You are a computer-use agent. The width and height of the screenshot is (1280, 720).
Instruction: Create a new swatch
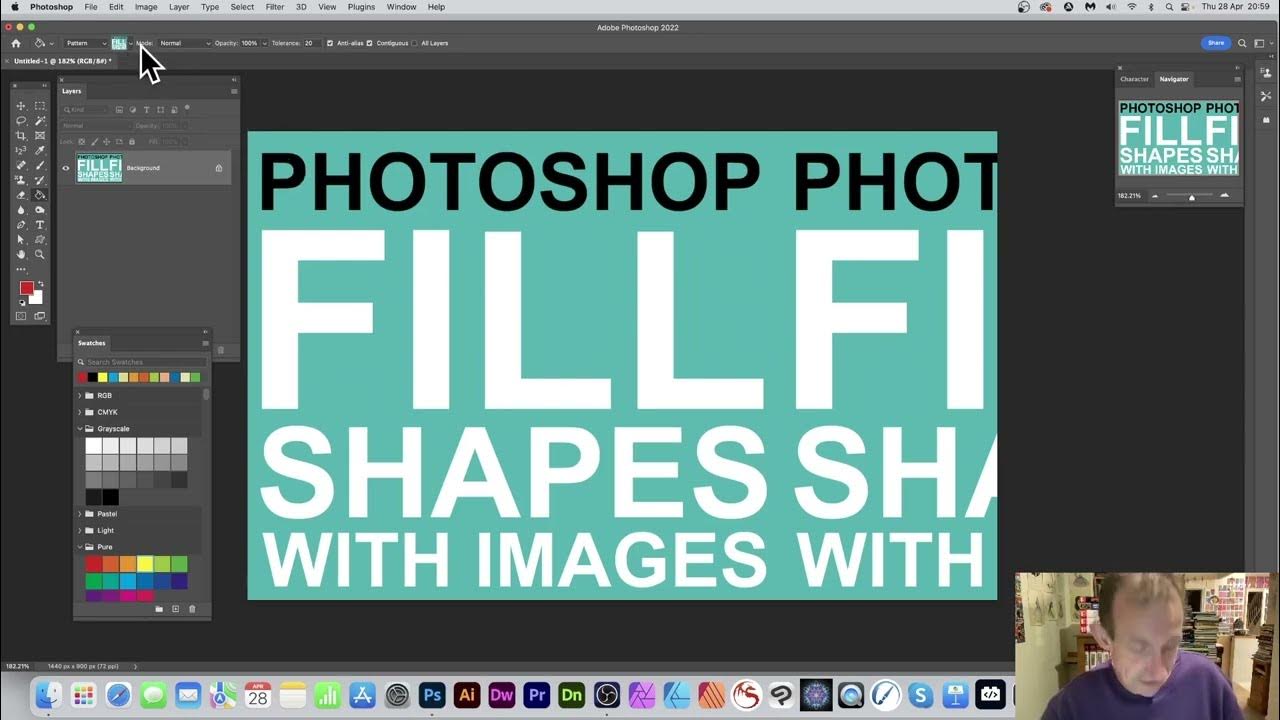point(175,609)
